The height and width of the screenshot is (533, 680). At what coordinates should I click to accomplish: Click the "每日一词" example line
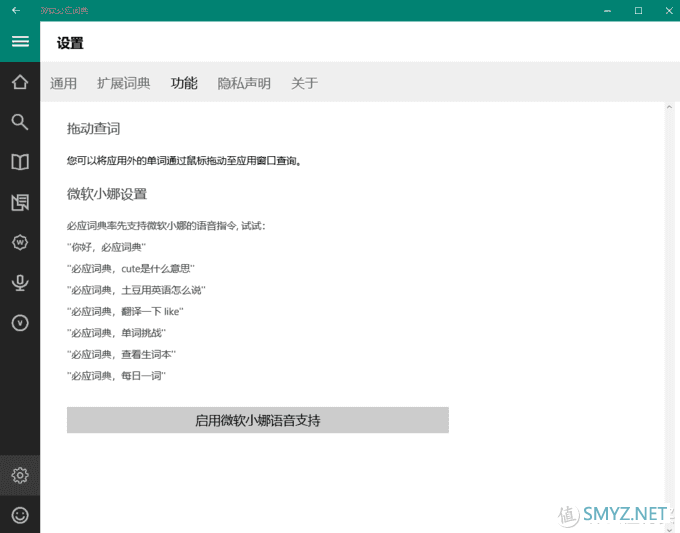click(x=116, y=376)
